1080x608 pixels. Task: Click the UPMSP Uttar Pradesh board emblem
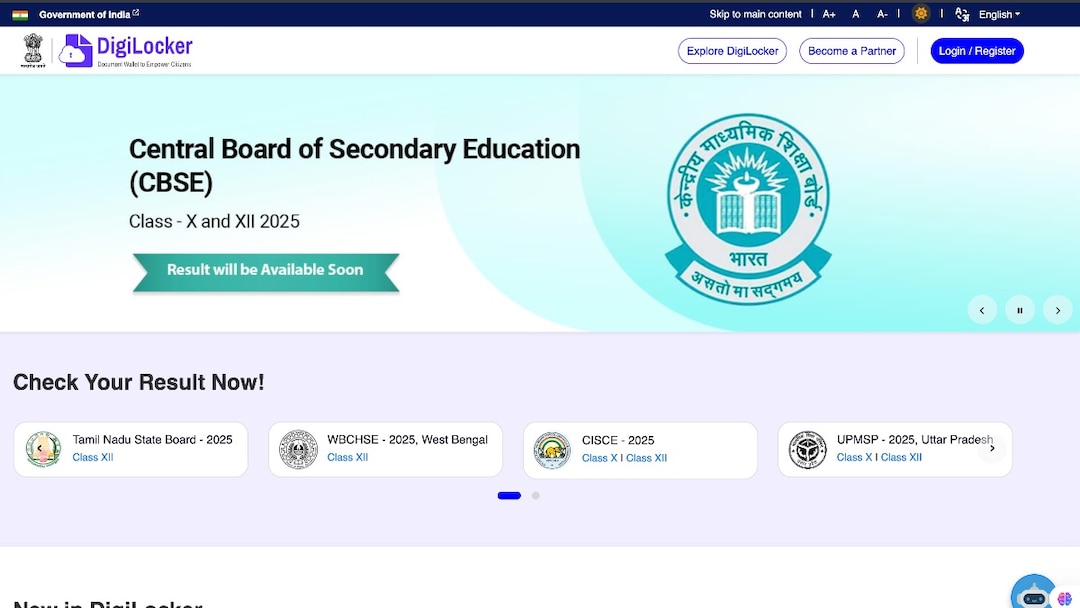point(807,449)
